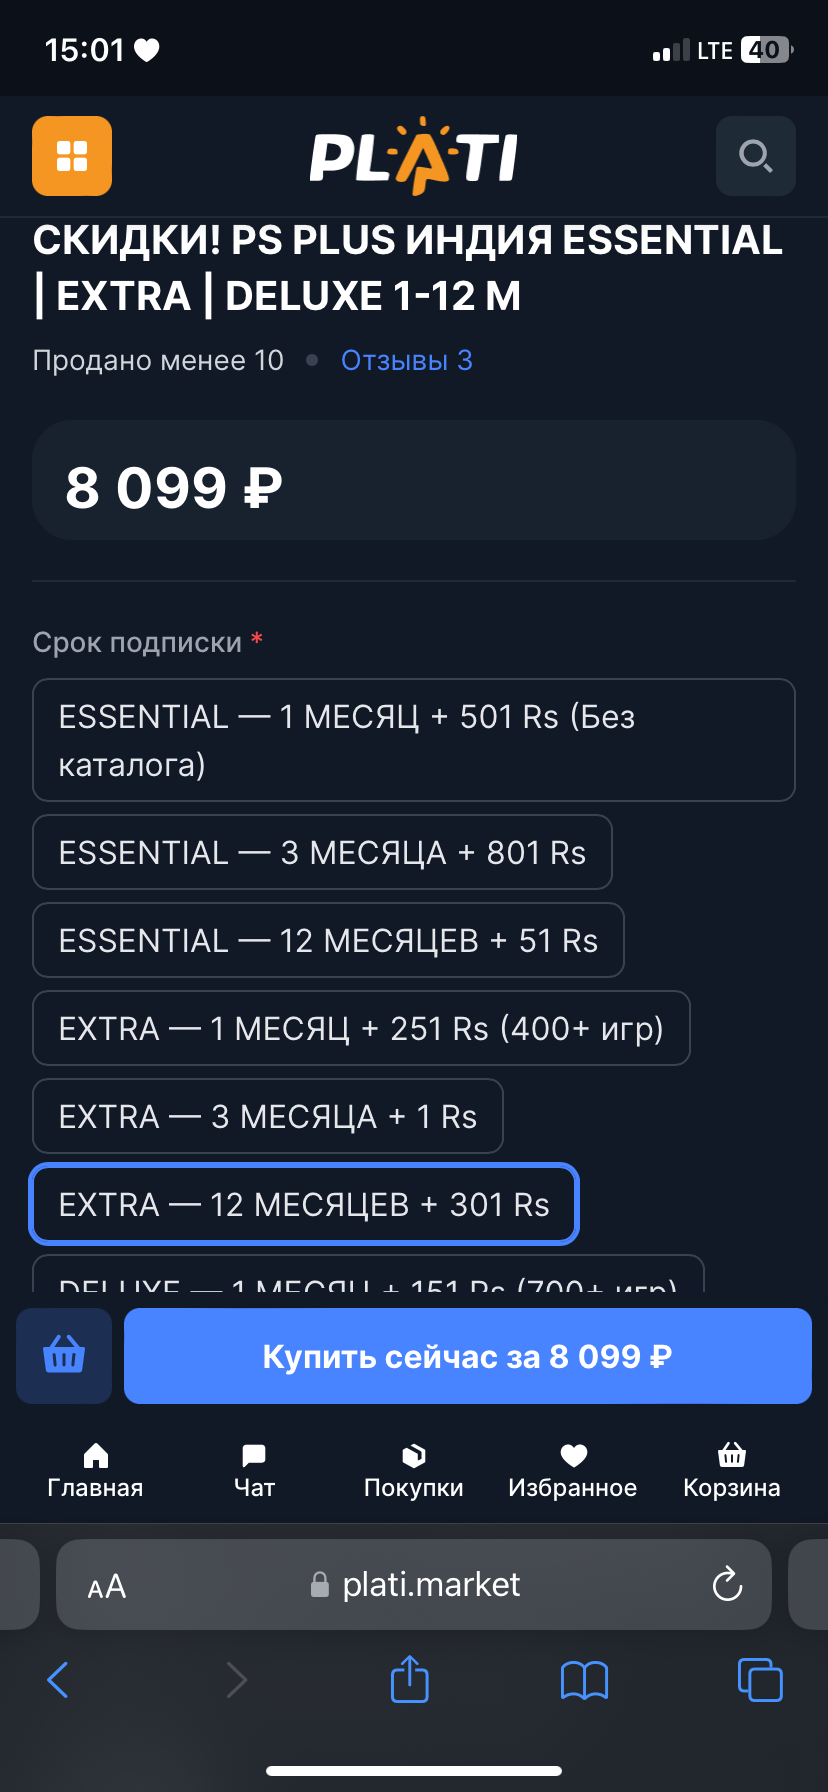Select EXTRA 12 МЕСЯЦЕВ + 301 Rs option

(x=304, y=1204)
